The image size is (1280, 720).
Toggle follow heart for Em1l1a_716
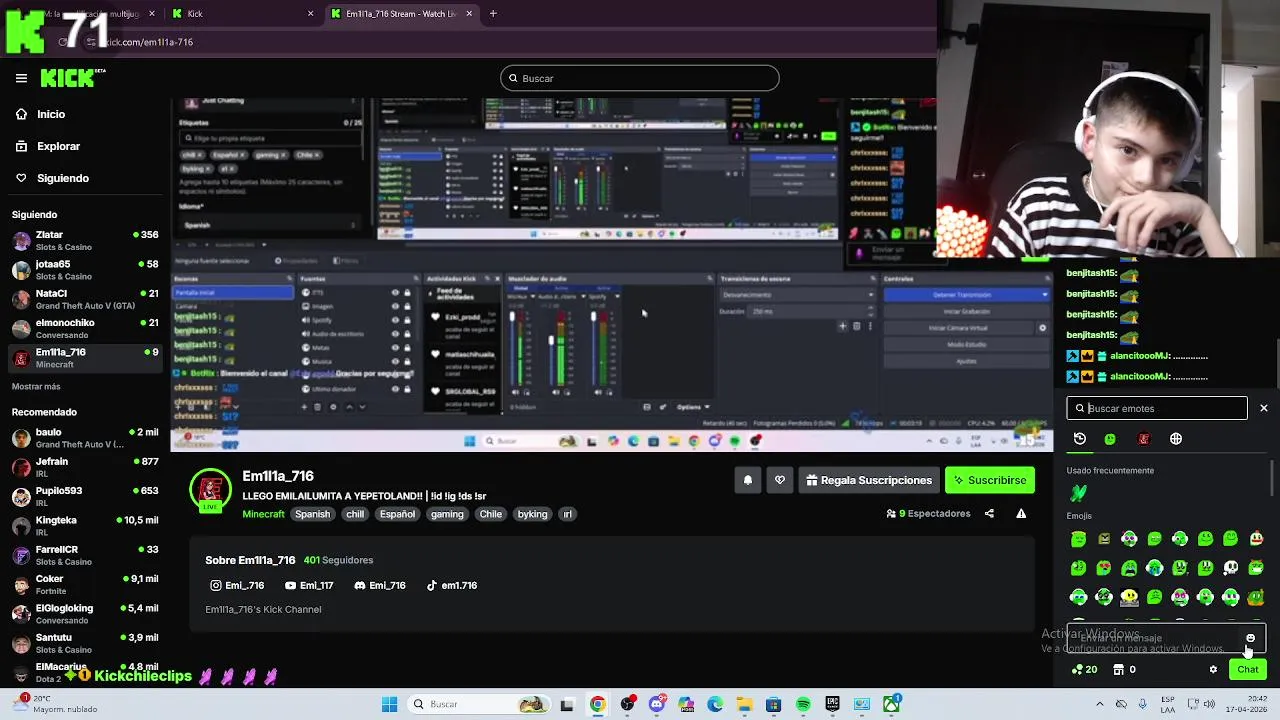point(780,480)
